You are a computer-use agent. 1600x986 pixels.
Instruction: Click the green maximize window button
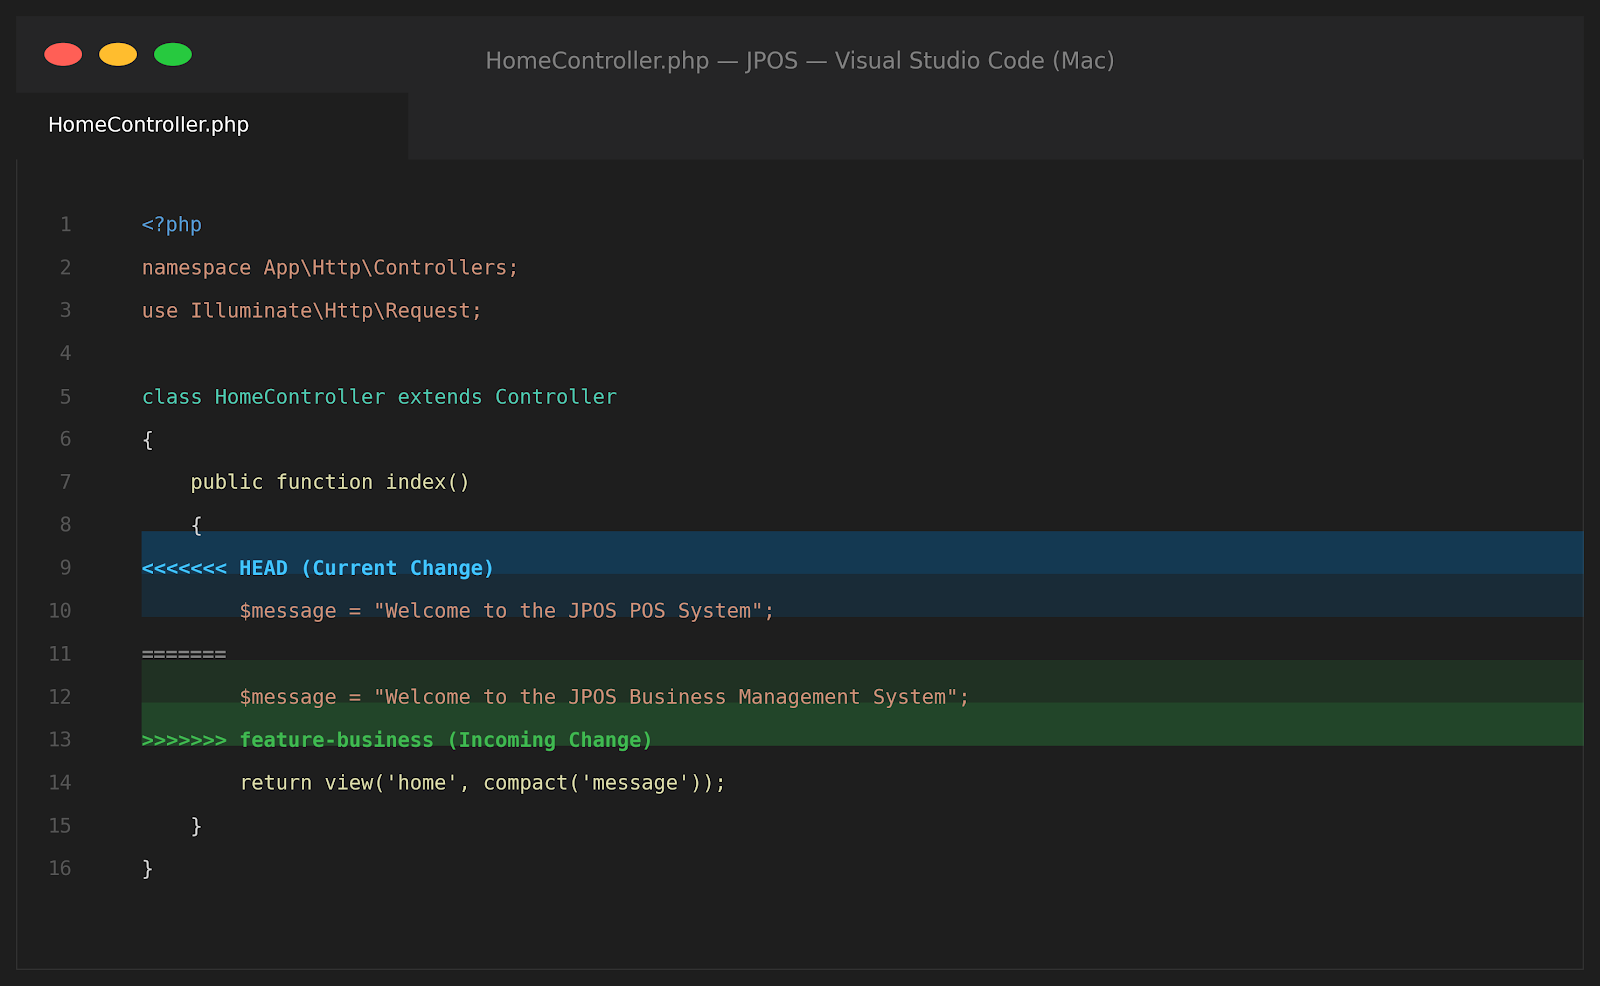pyautogui.click(x=173, y=54)
